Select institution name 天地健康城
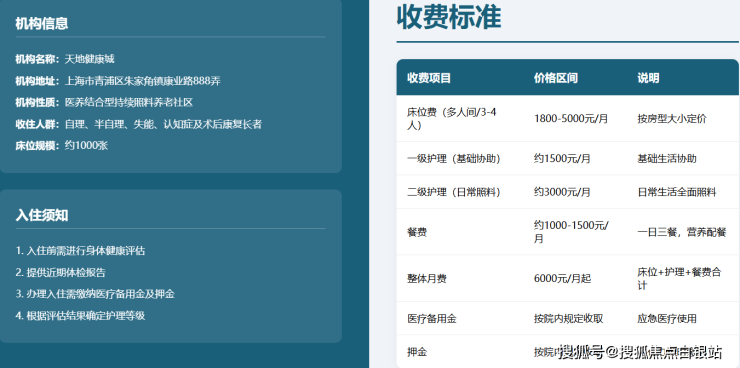The width and height of the screenshot is (740, 368). [x=89, y=59]
